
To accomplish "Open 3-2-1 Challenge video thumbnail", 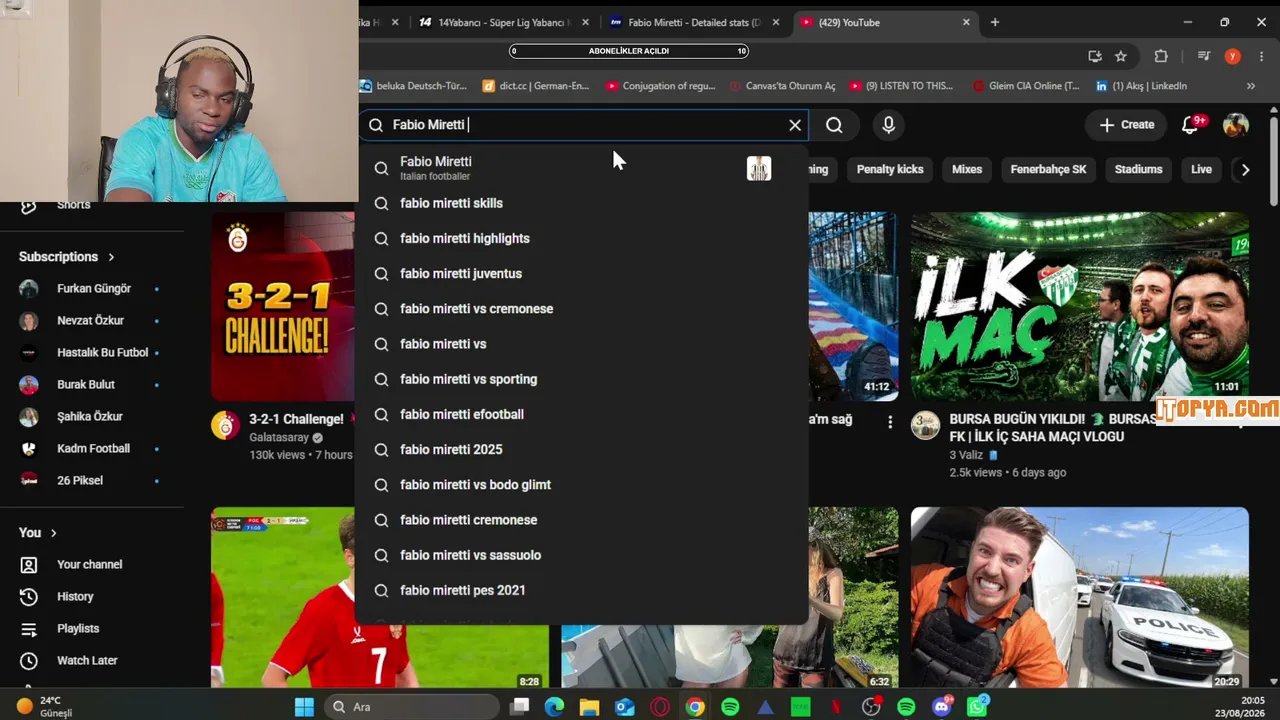I will (283, 306).
